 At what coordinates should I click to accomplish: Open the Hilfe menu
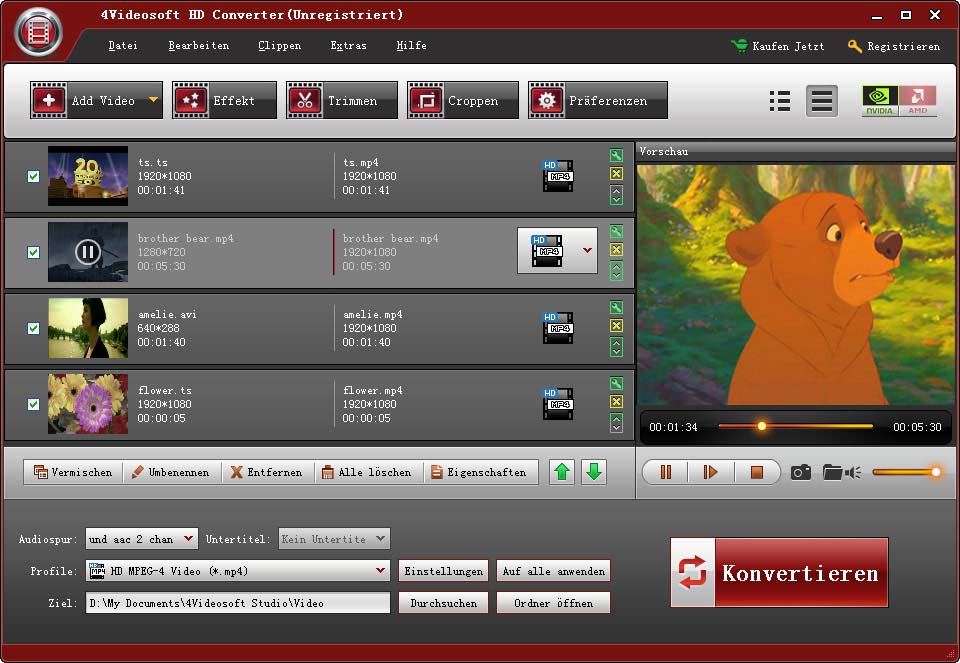click(x=411, y=45)
